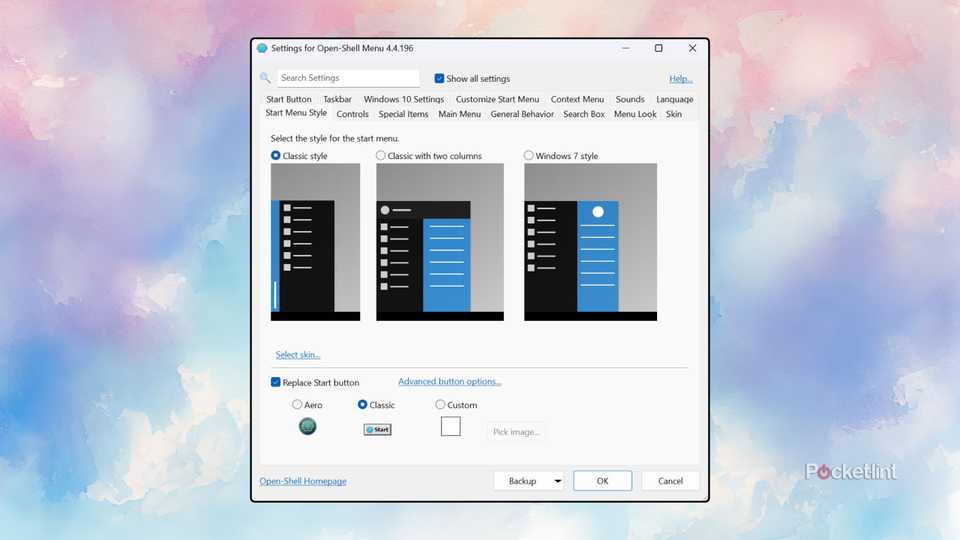This screenshot has width=960, height=540.
Task: Focus the Search Settings input field
Action: pos(347,78)
